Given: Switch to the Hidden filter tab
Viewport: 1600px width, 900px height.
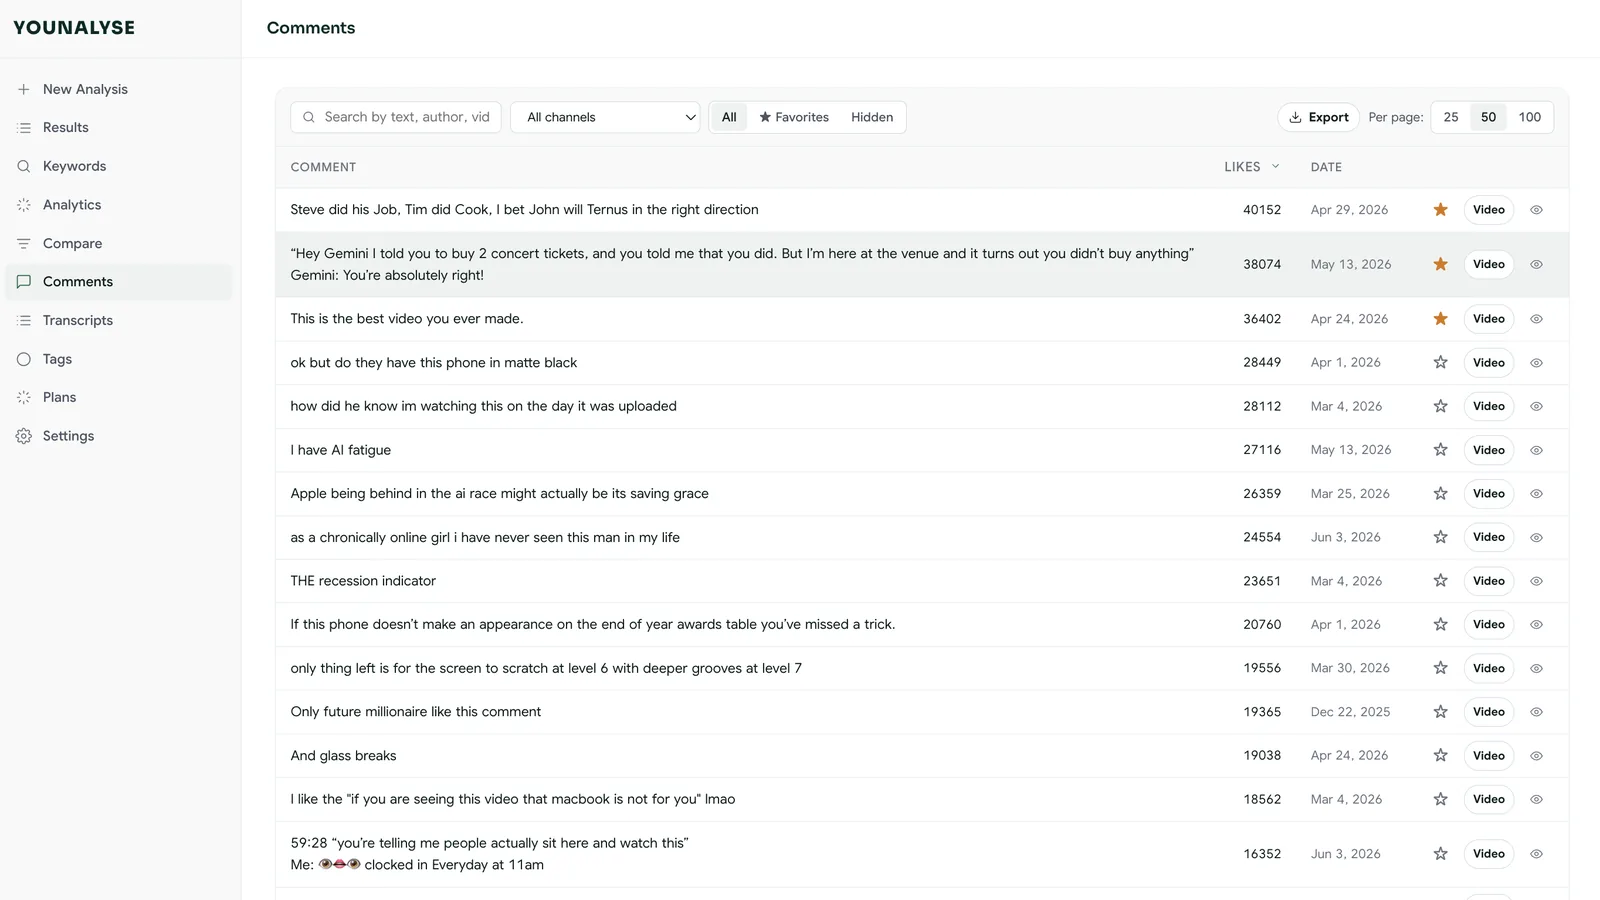Looking at the screenshot, I should pos(872,117).
